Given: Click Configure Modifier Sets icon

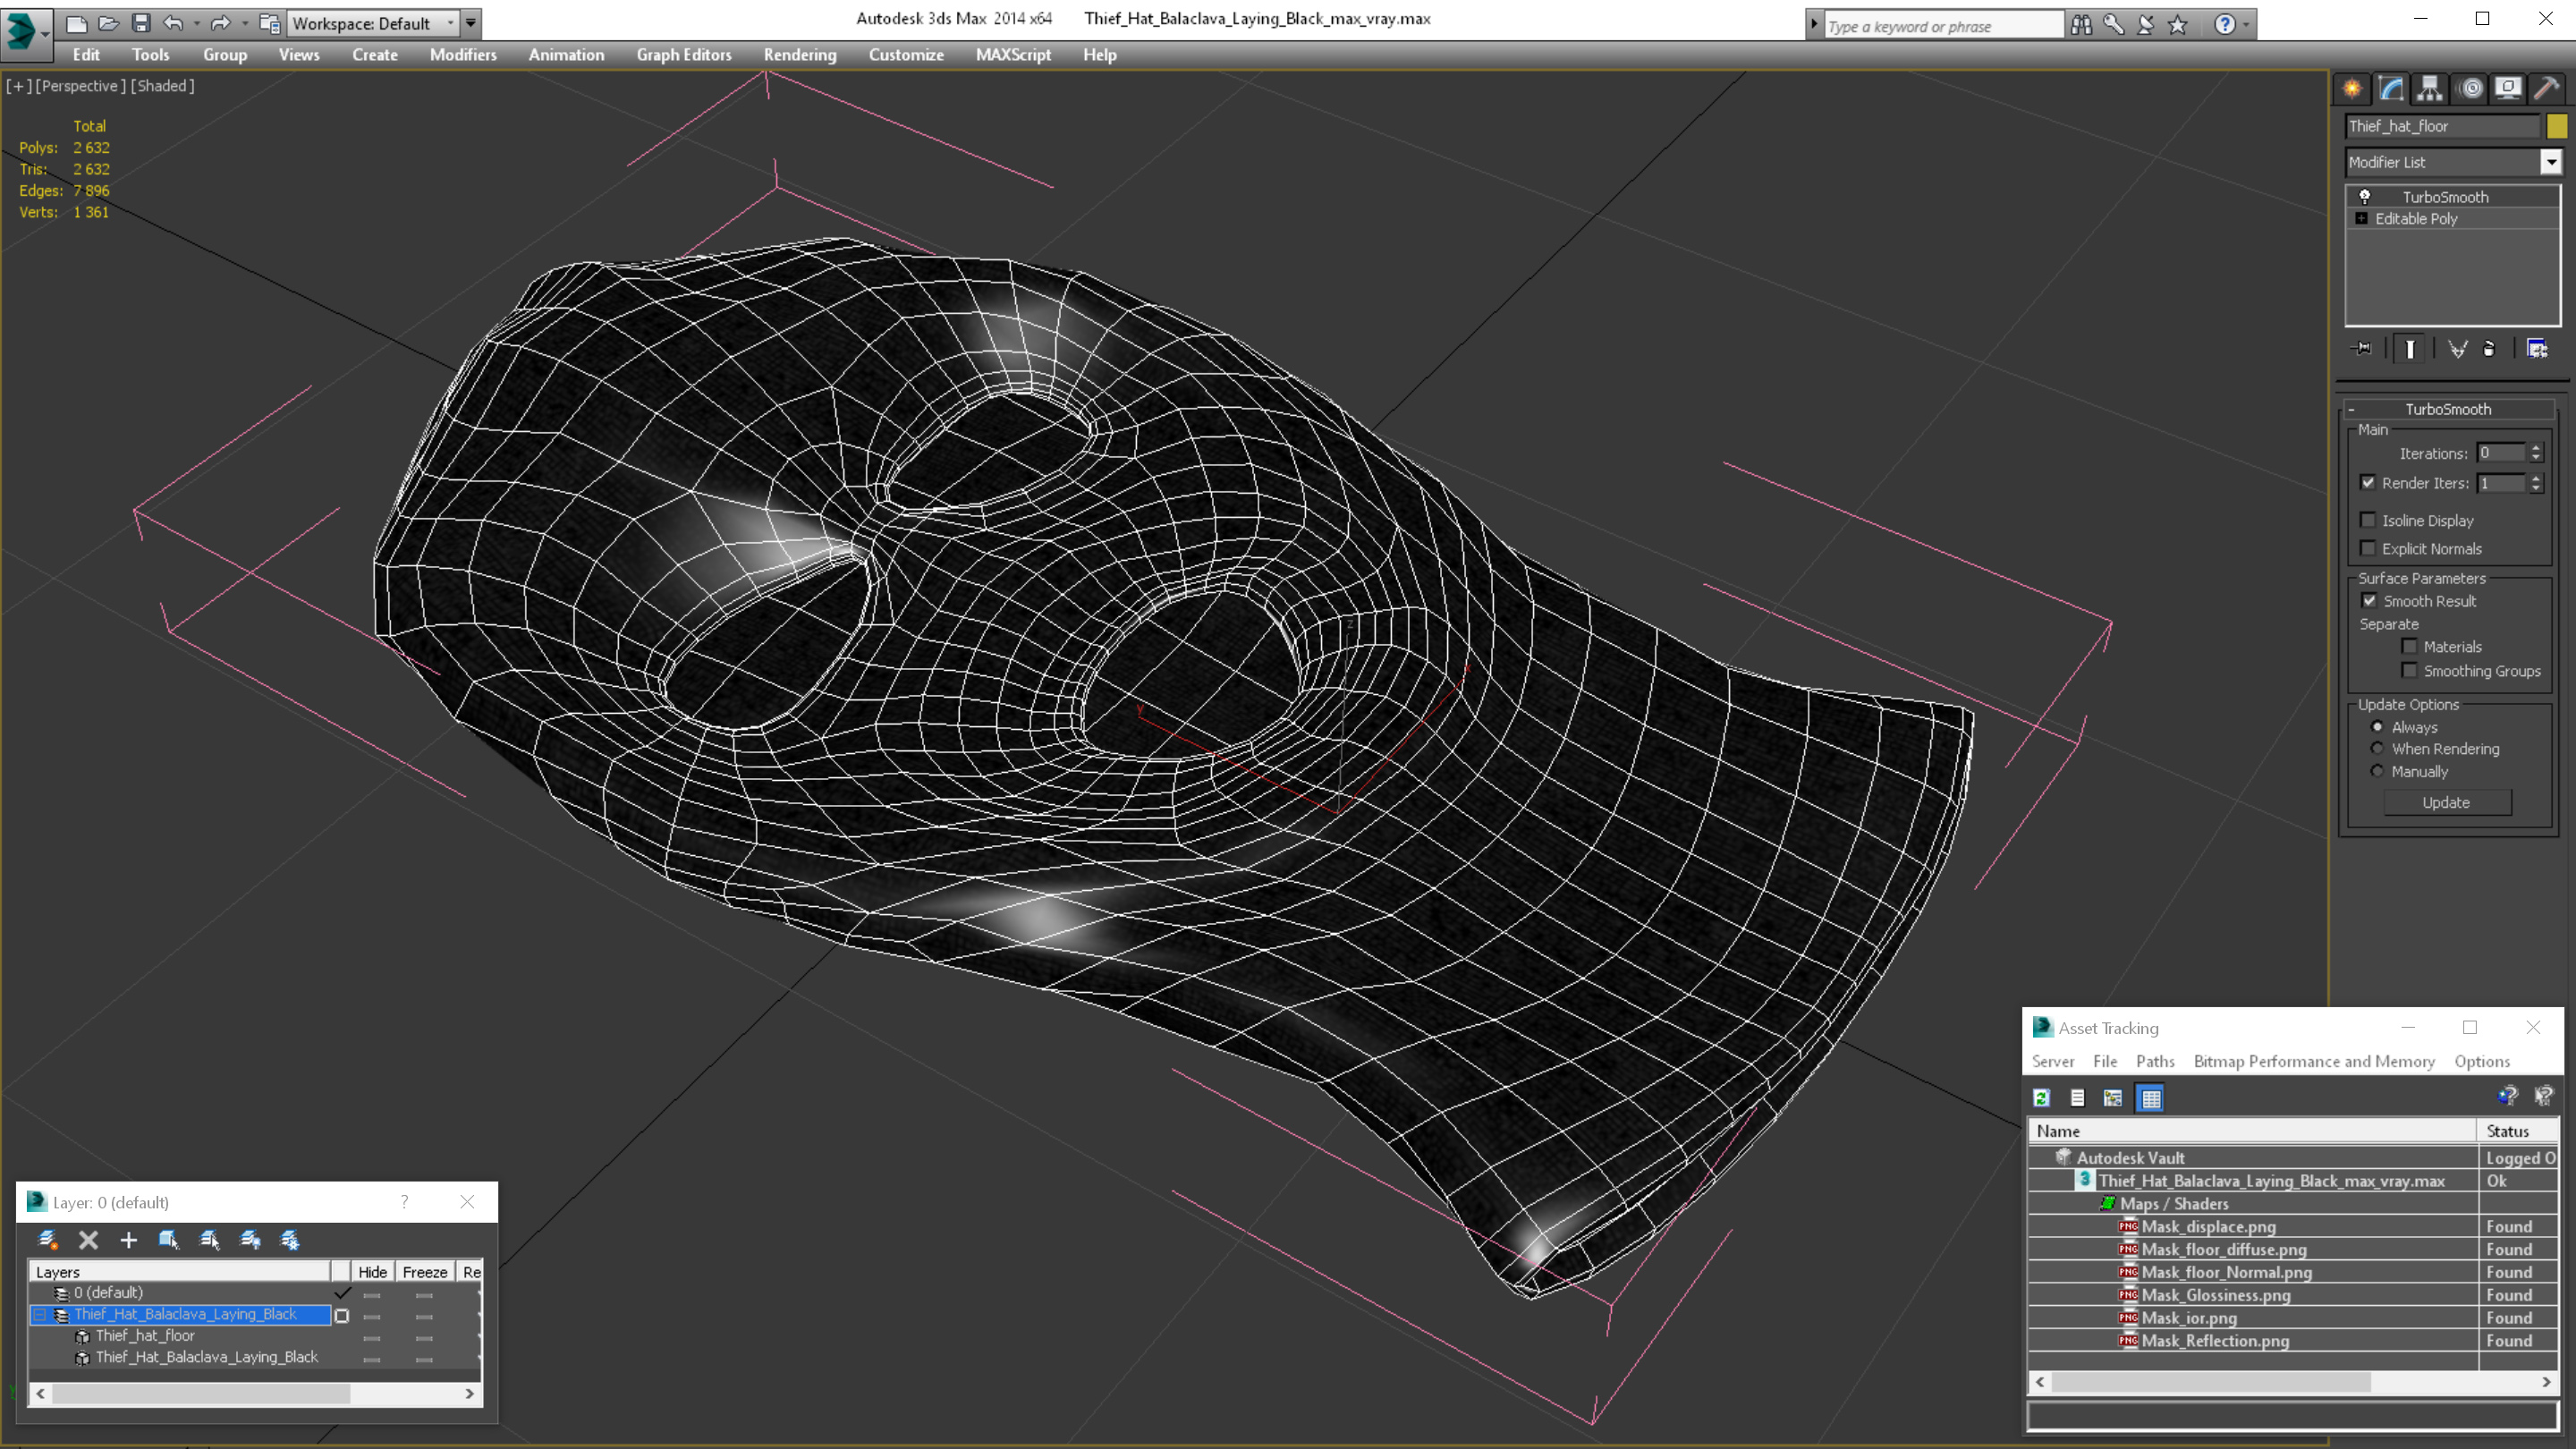Looking at the screenshot, I should click(2537, 348).
